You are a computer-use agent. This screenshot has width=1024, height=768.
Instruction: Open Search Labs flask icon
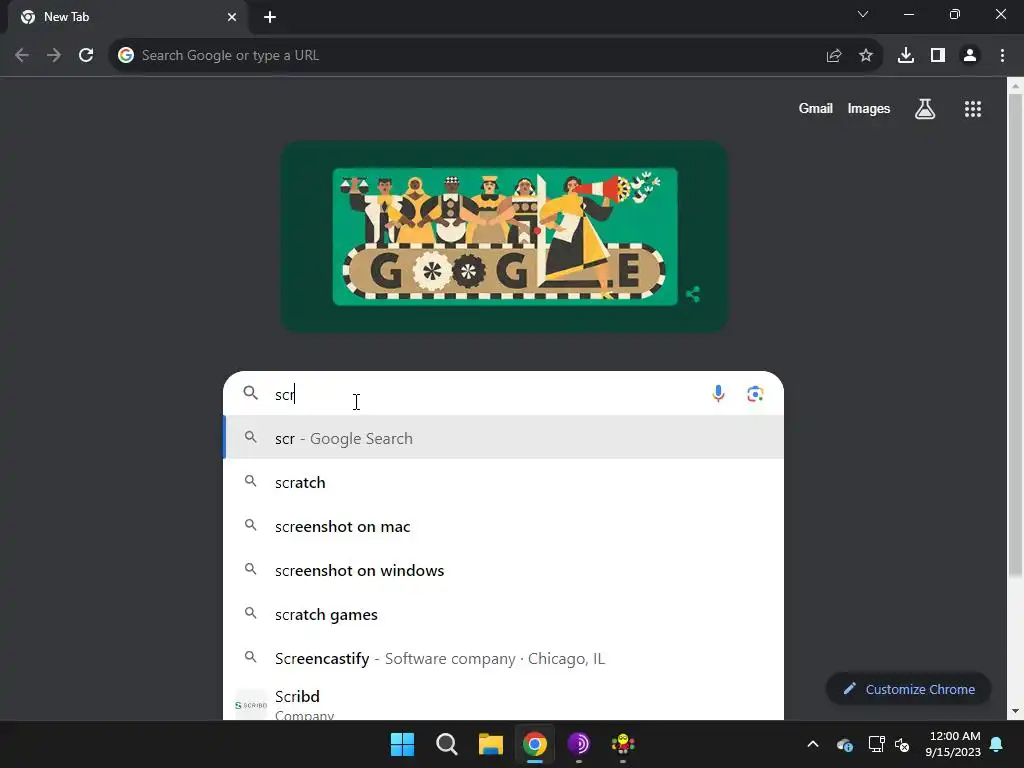coord(925,109)
